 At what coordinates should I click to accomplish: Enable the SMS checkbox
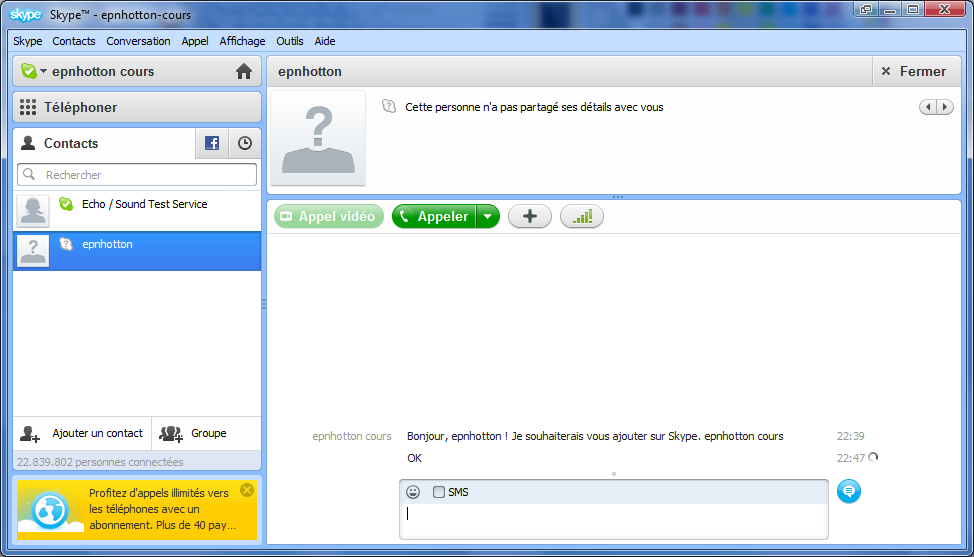pyautogui.click(x=439, y=492)
